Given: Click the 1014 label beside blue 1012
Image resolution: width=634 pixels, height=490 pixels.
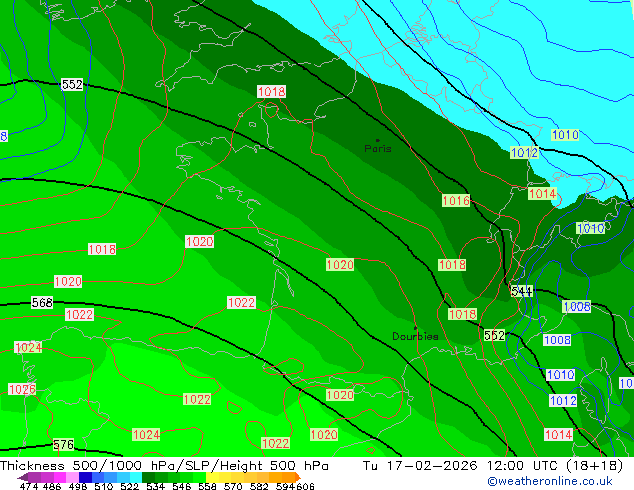Looking at the screenshot, I should 543,193.
